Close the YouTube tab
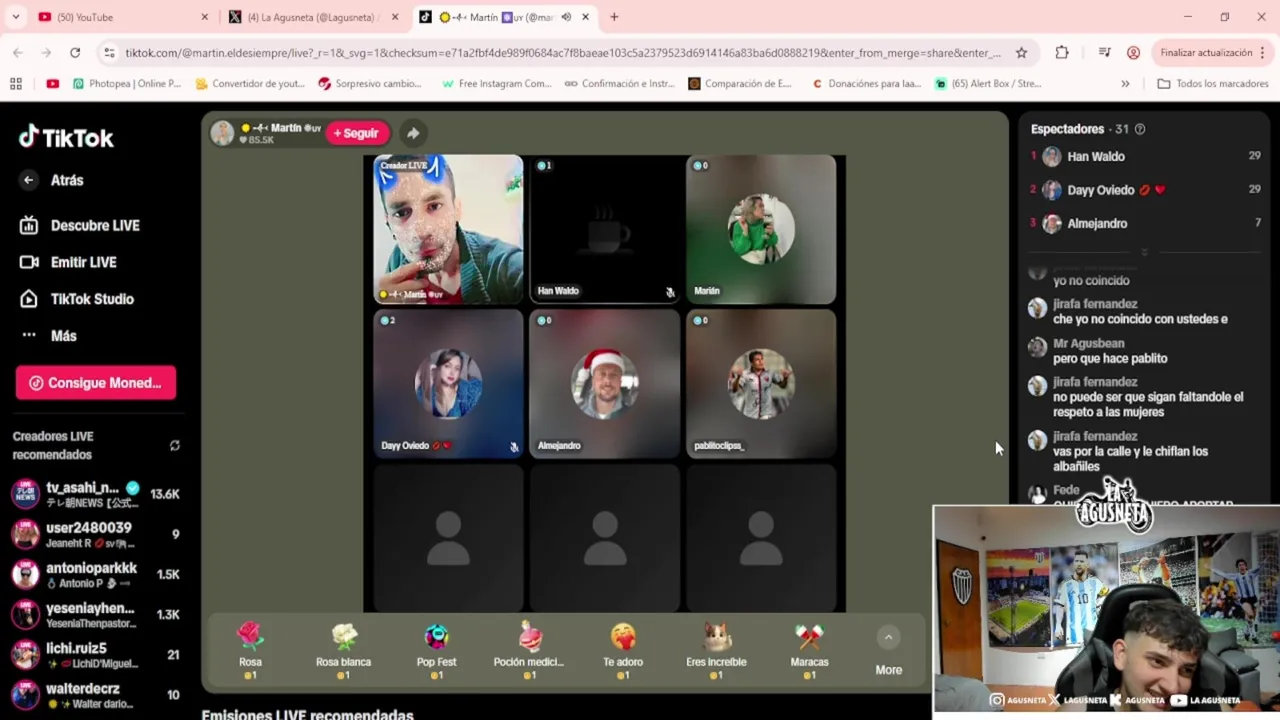 tap(205, 17)
